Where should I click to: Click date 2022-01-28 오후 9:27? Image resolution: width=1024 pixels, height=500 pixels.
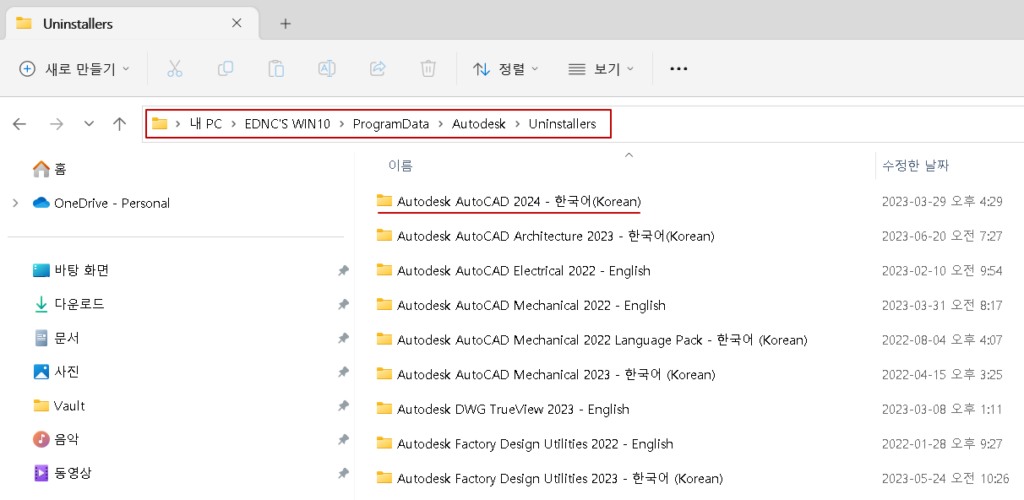coord(942,444)
